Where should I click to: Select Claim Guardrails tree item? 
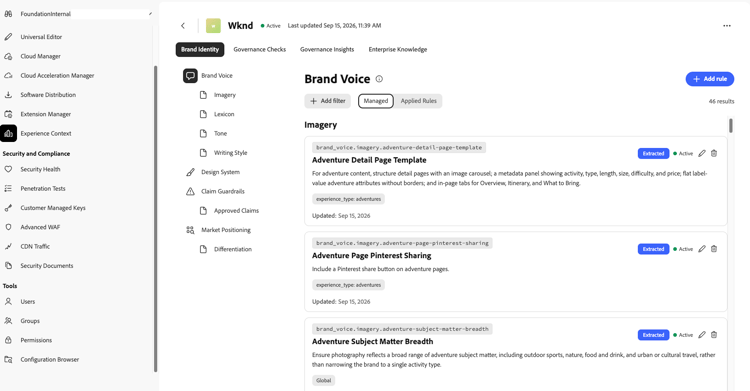click(x=222, y=191)
